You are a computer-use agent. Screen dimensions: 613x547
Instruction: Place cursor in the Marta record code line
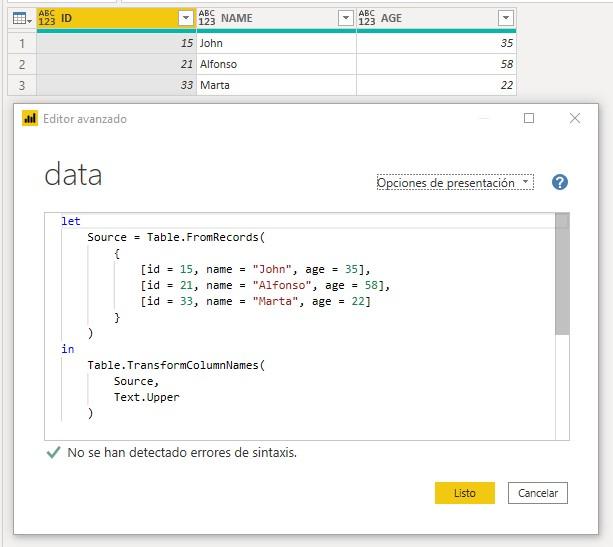pyautogui.click(x=255, y=301)
